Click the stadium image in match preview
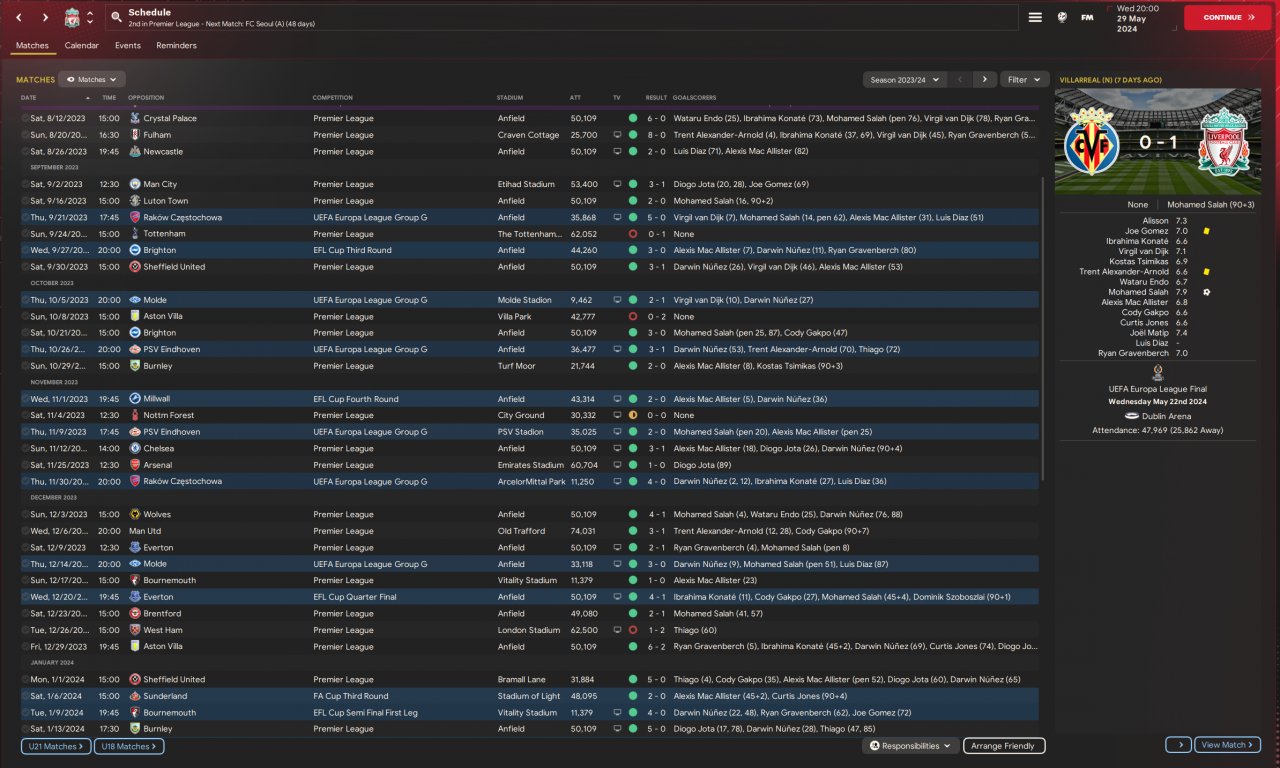The width and height of the screenshot is (1280, 768). click(1158, 141)
